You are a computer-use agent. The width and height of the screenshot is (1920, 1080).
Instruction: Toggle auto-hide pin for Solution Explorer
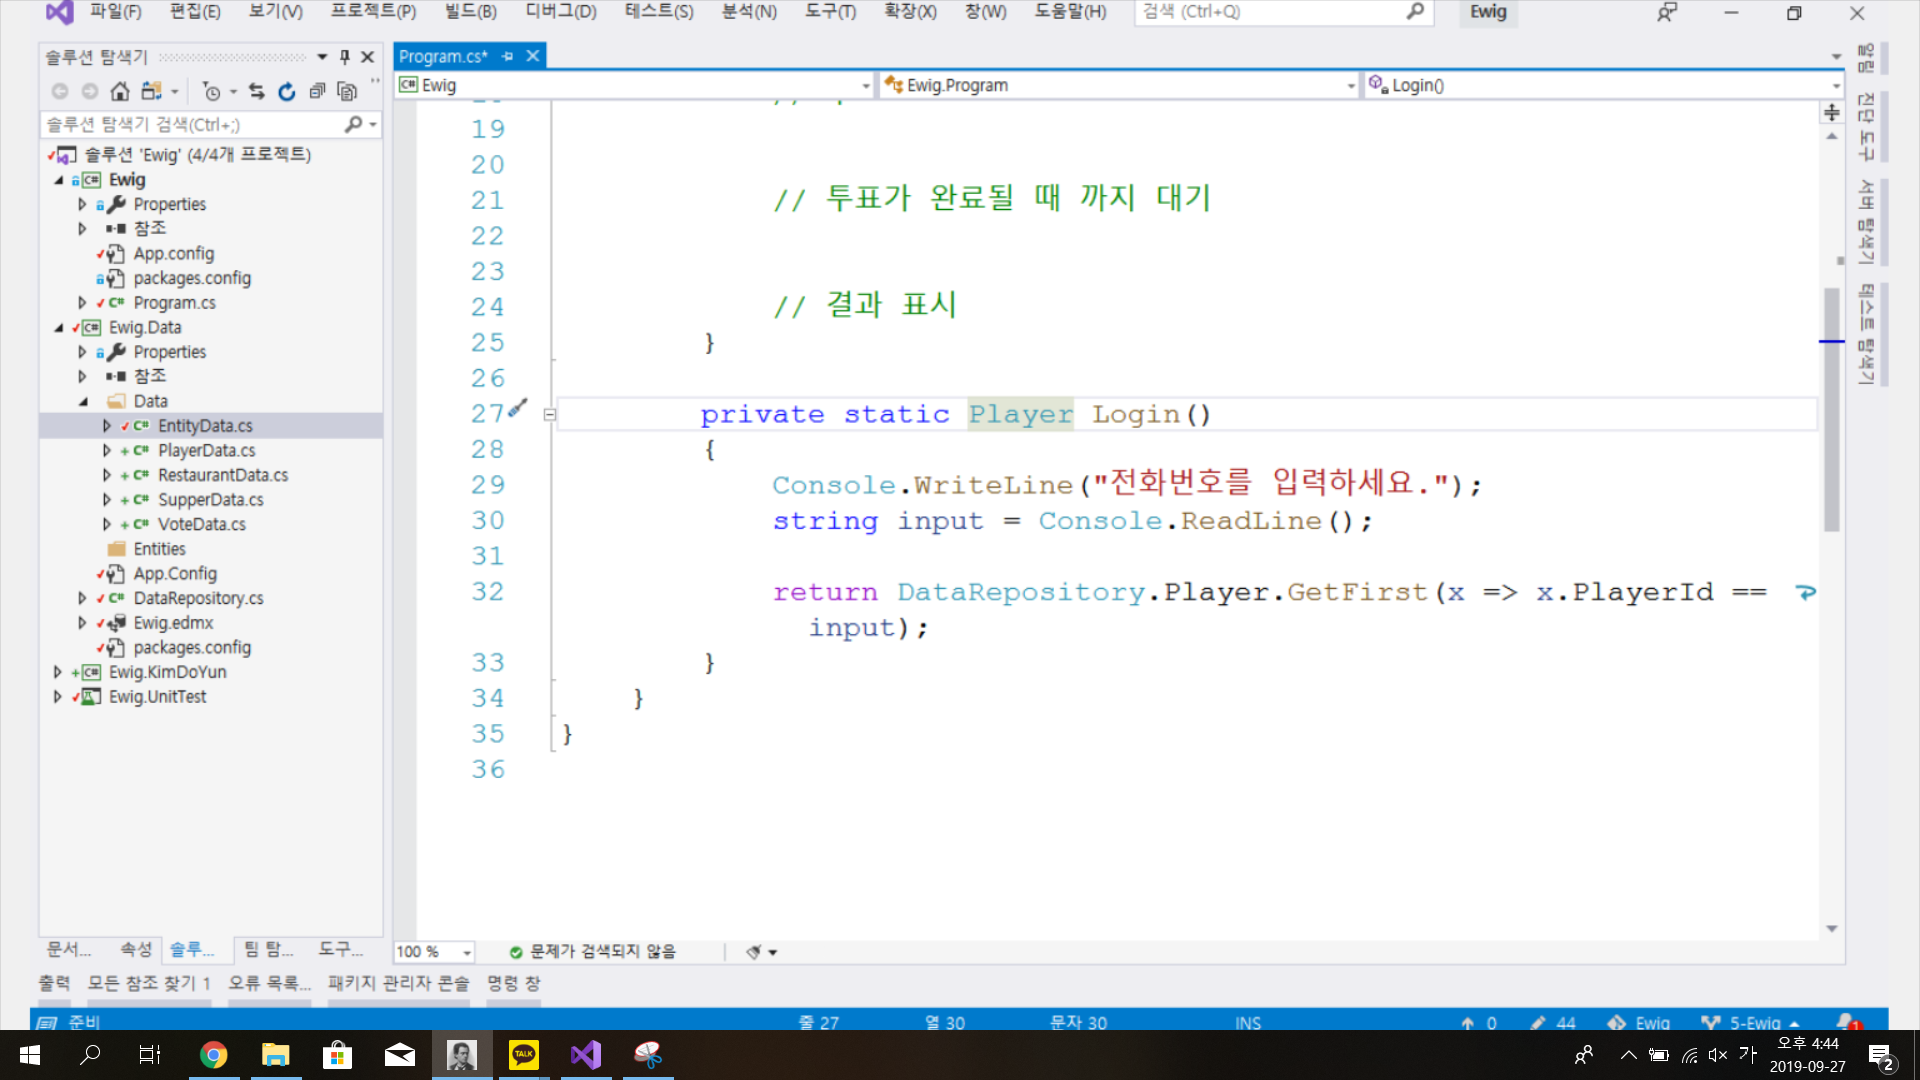[345, 57]
